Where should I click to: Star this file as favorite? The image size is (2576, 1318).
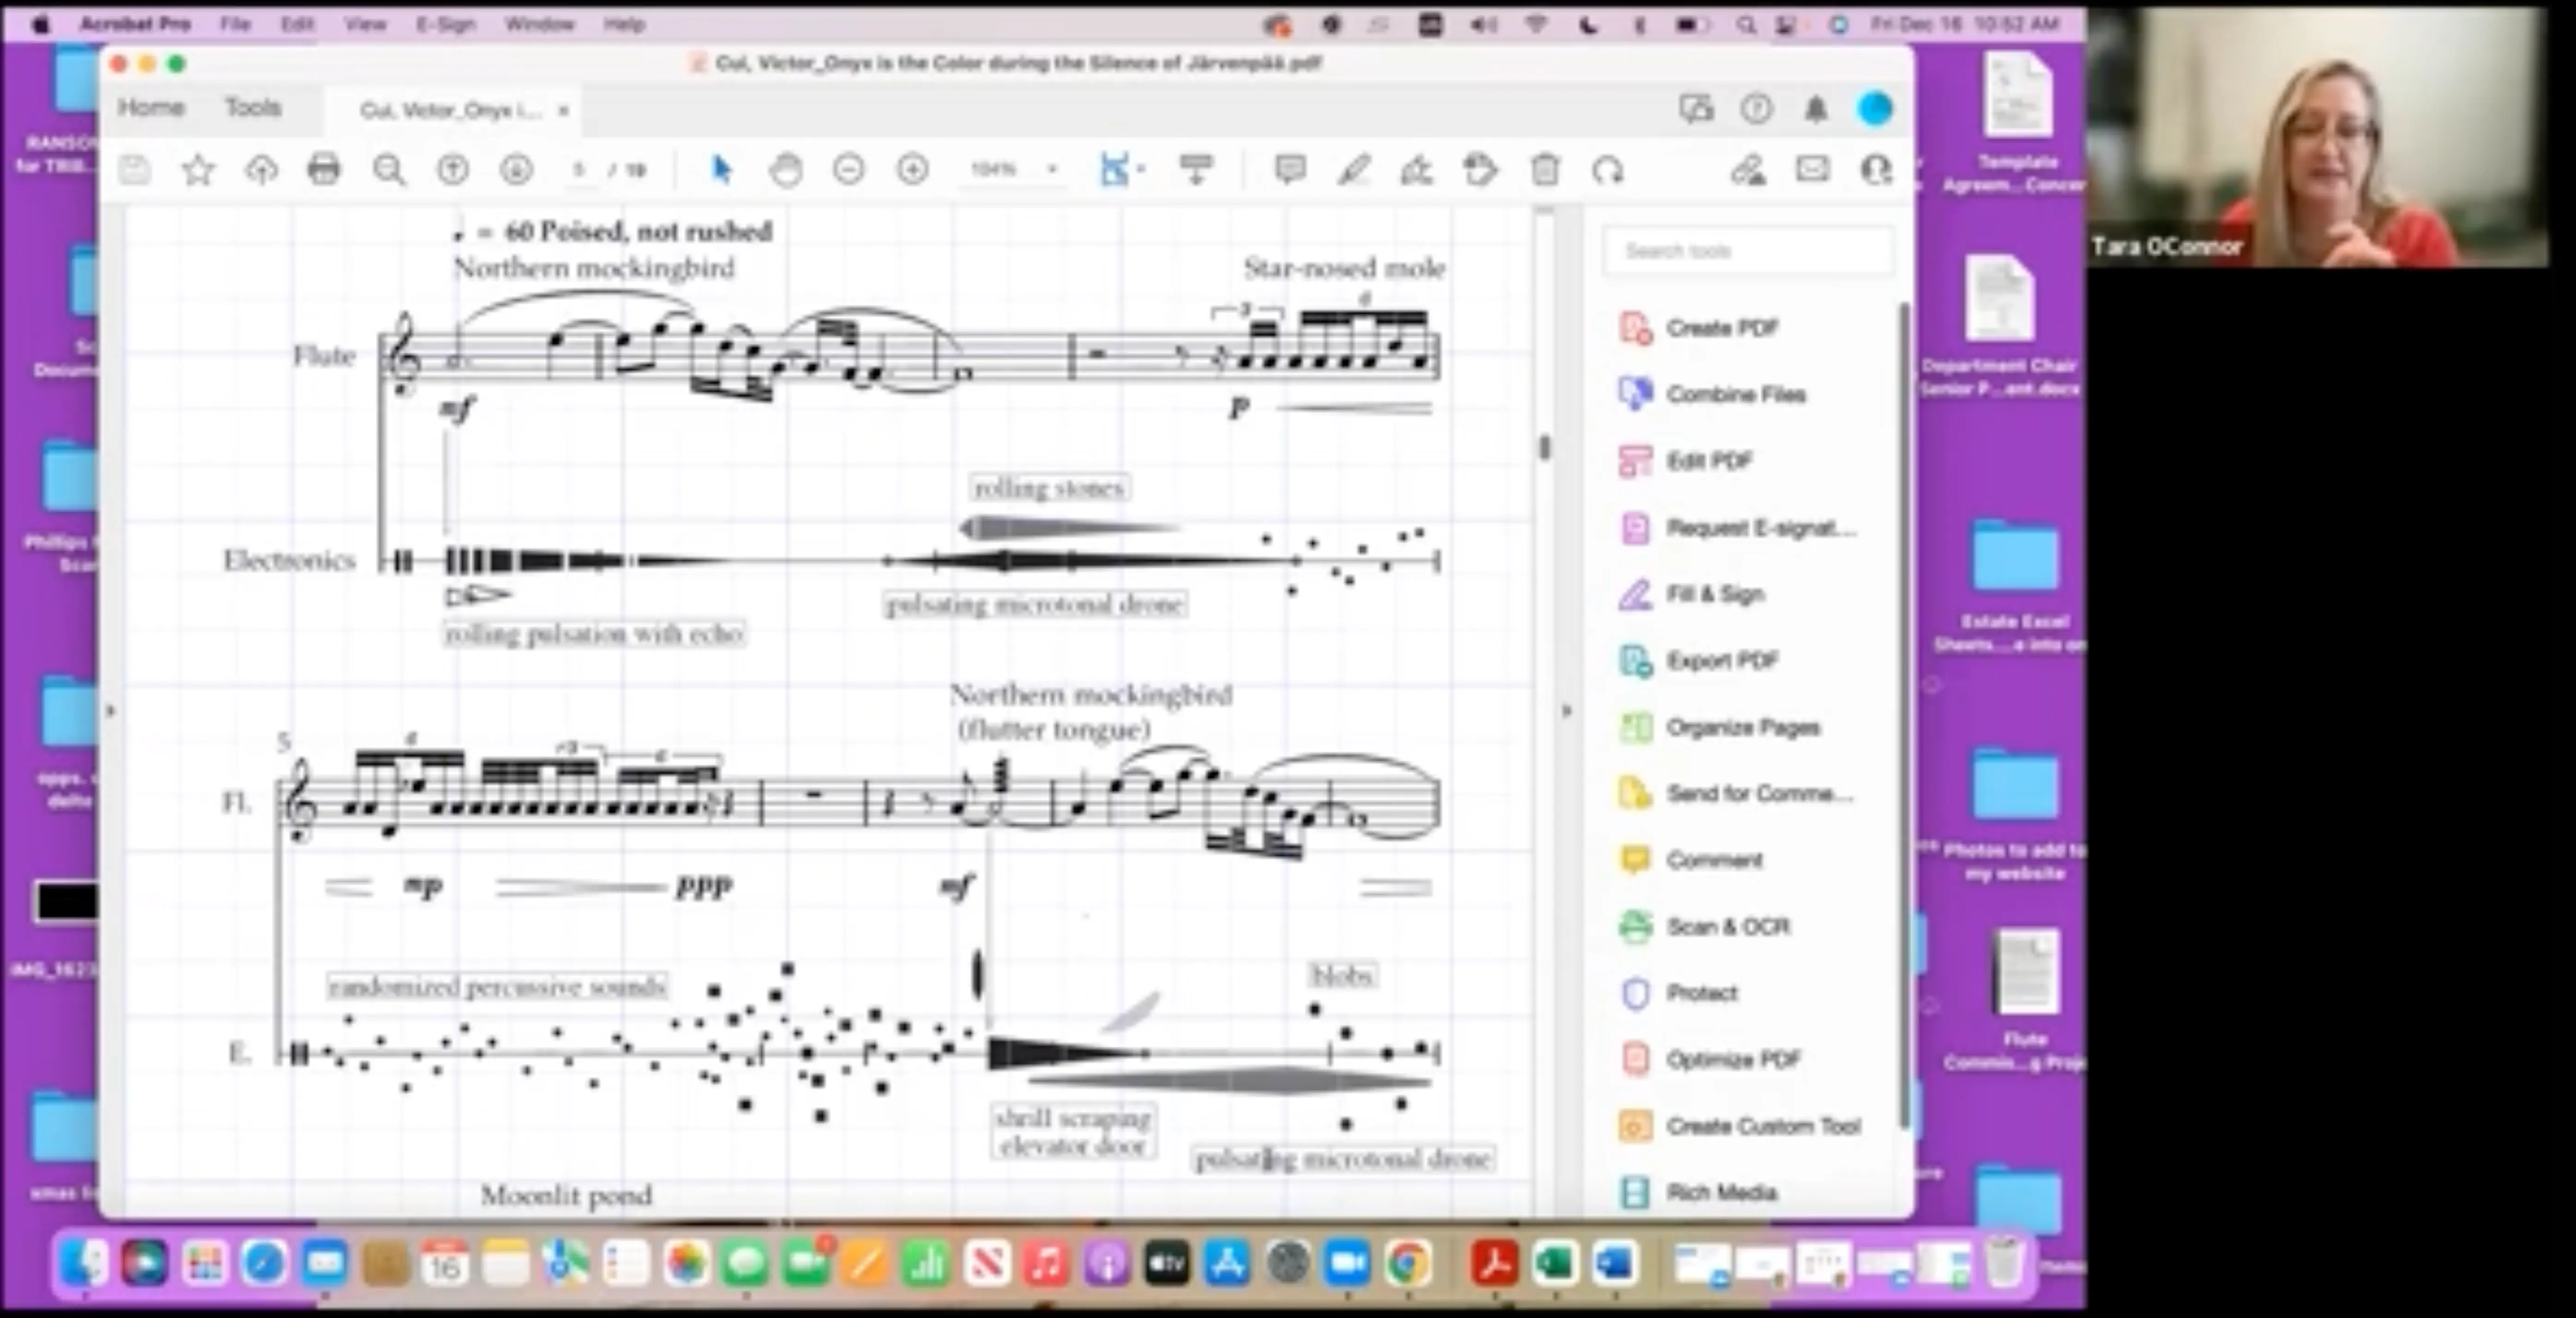[x=198, y=170]
